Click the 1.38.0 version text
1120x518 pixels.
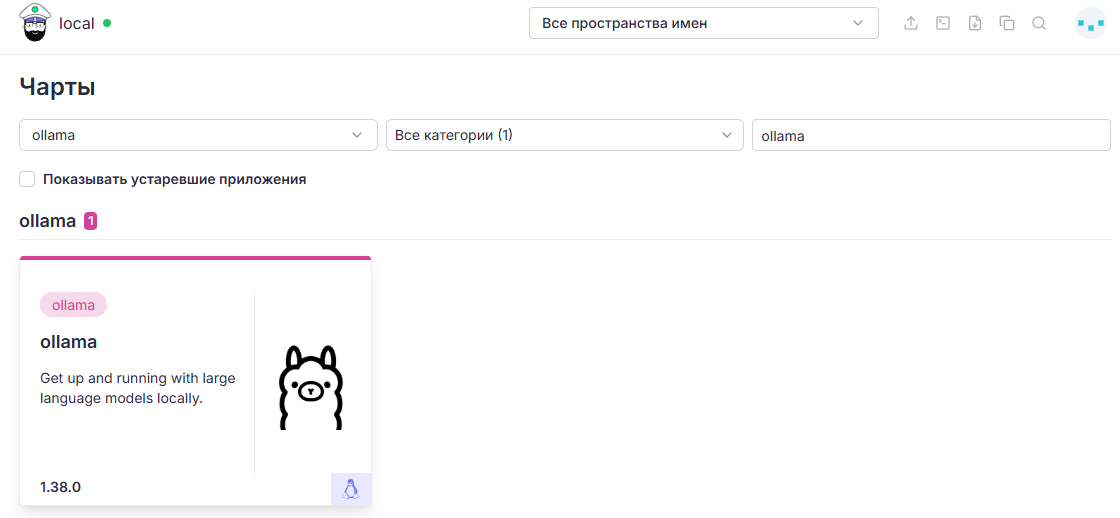tap(61, 487)
